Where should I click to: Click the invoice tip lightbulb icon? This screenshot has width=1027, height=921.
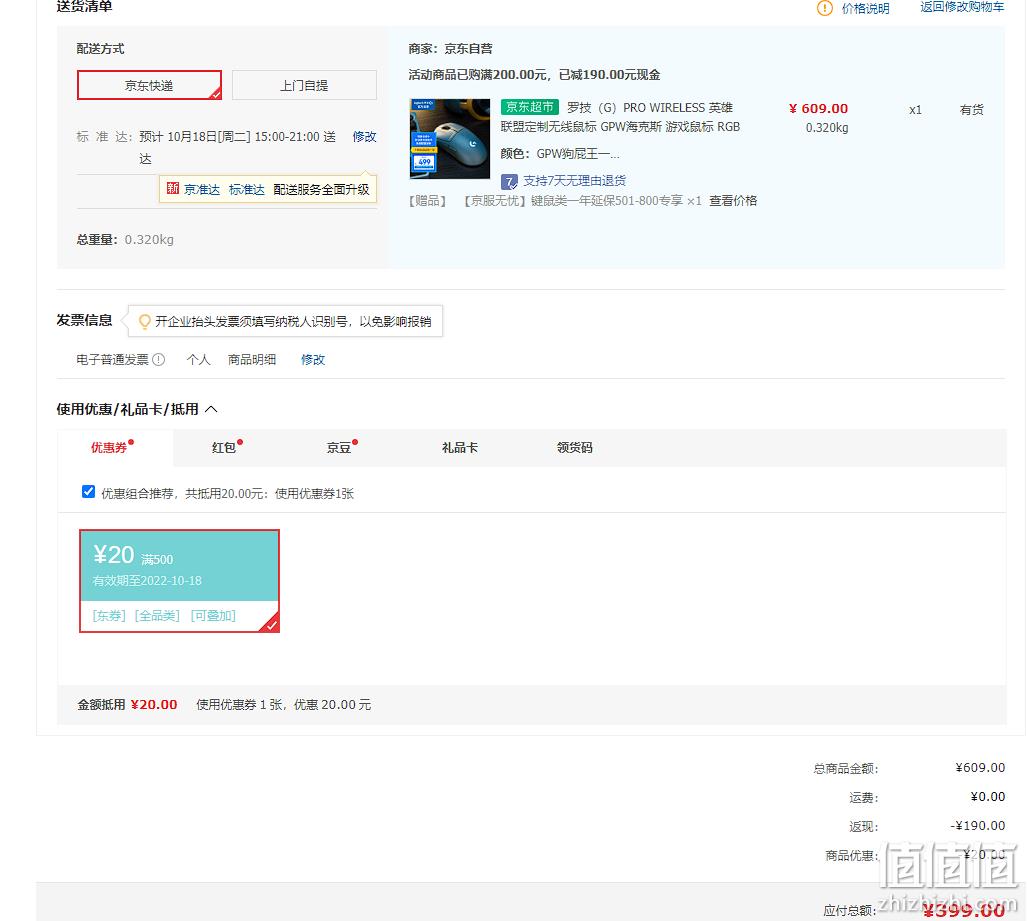point(145,322)
